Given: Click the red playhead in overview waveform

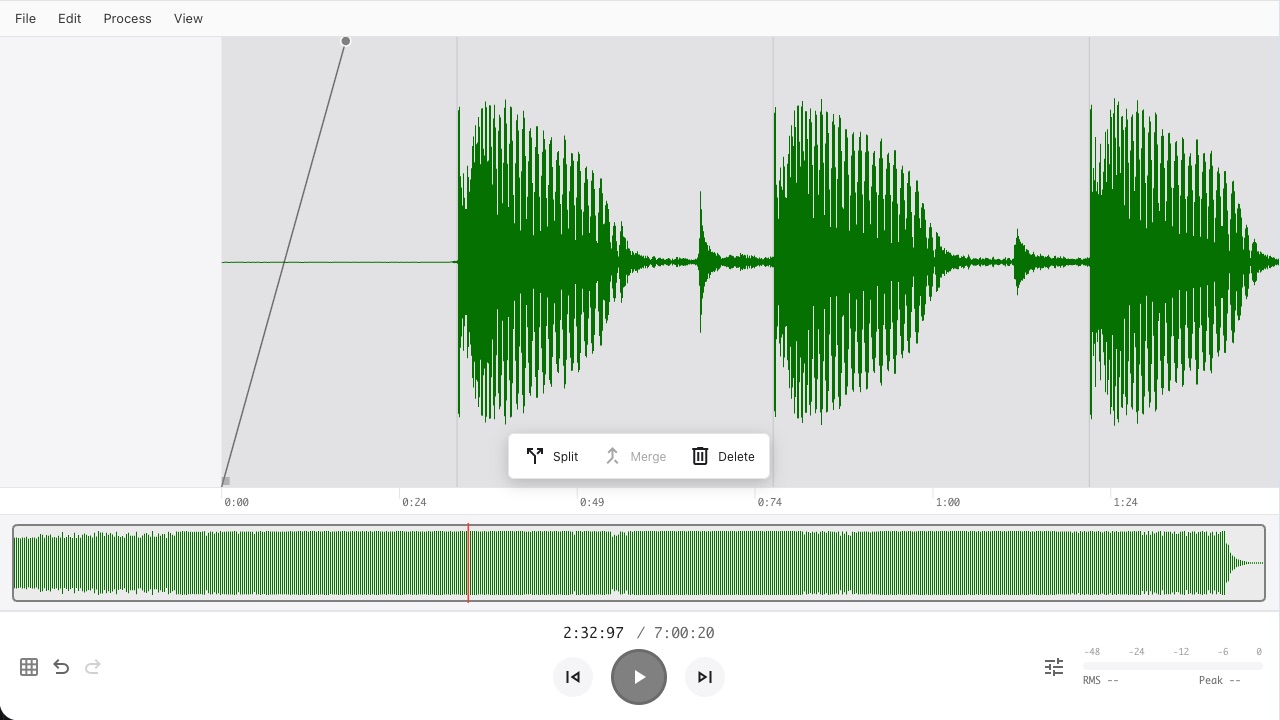Looking at the screenshot, I should pyautogui.click(x=468, y=563).
